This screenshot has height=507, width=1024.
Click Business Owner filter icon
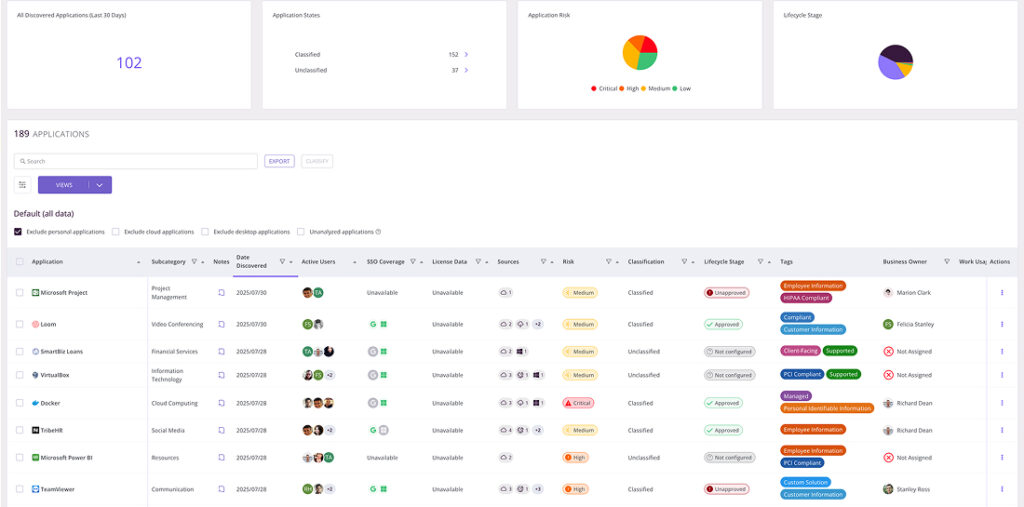coord(947,261)
